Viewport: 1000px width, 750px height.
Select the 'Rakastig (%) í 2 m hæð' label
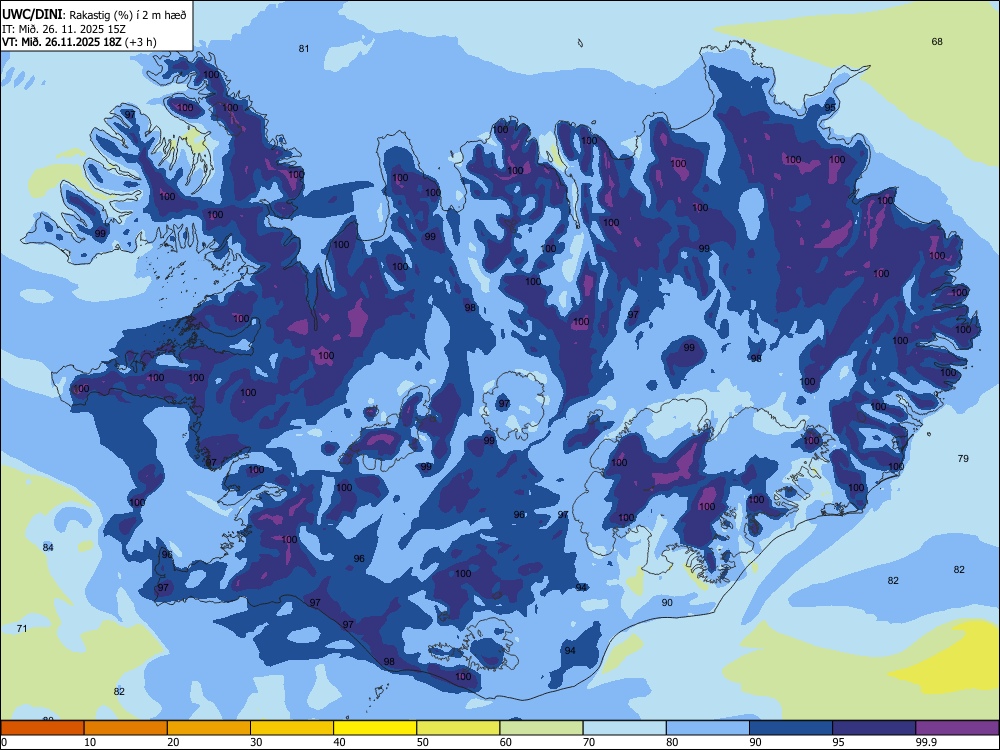[x=128, y=15]
